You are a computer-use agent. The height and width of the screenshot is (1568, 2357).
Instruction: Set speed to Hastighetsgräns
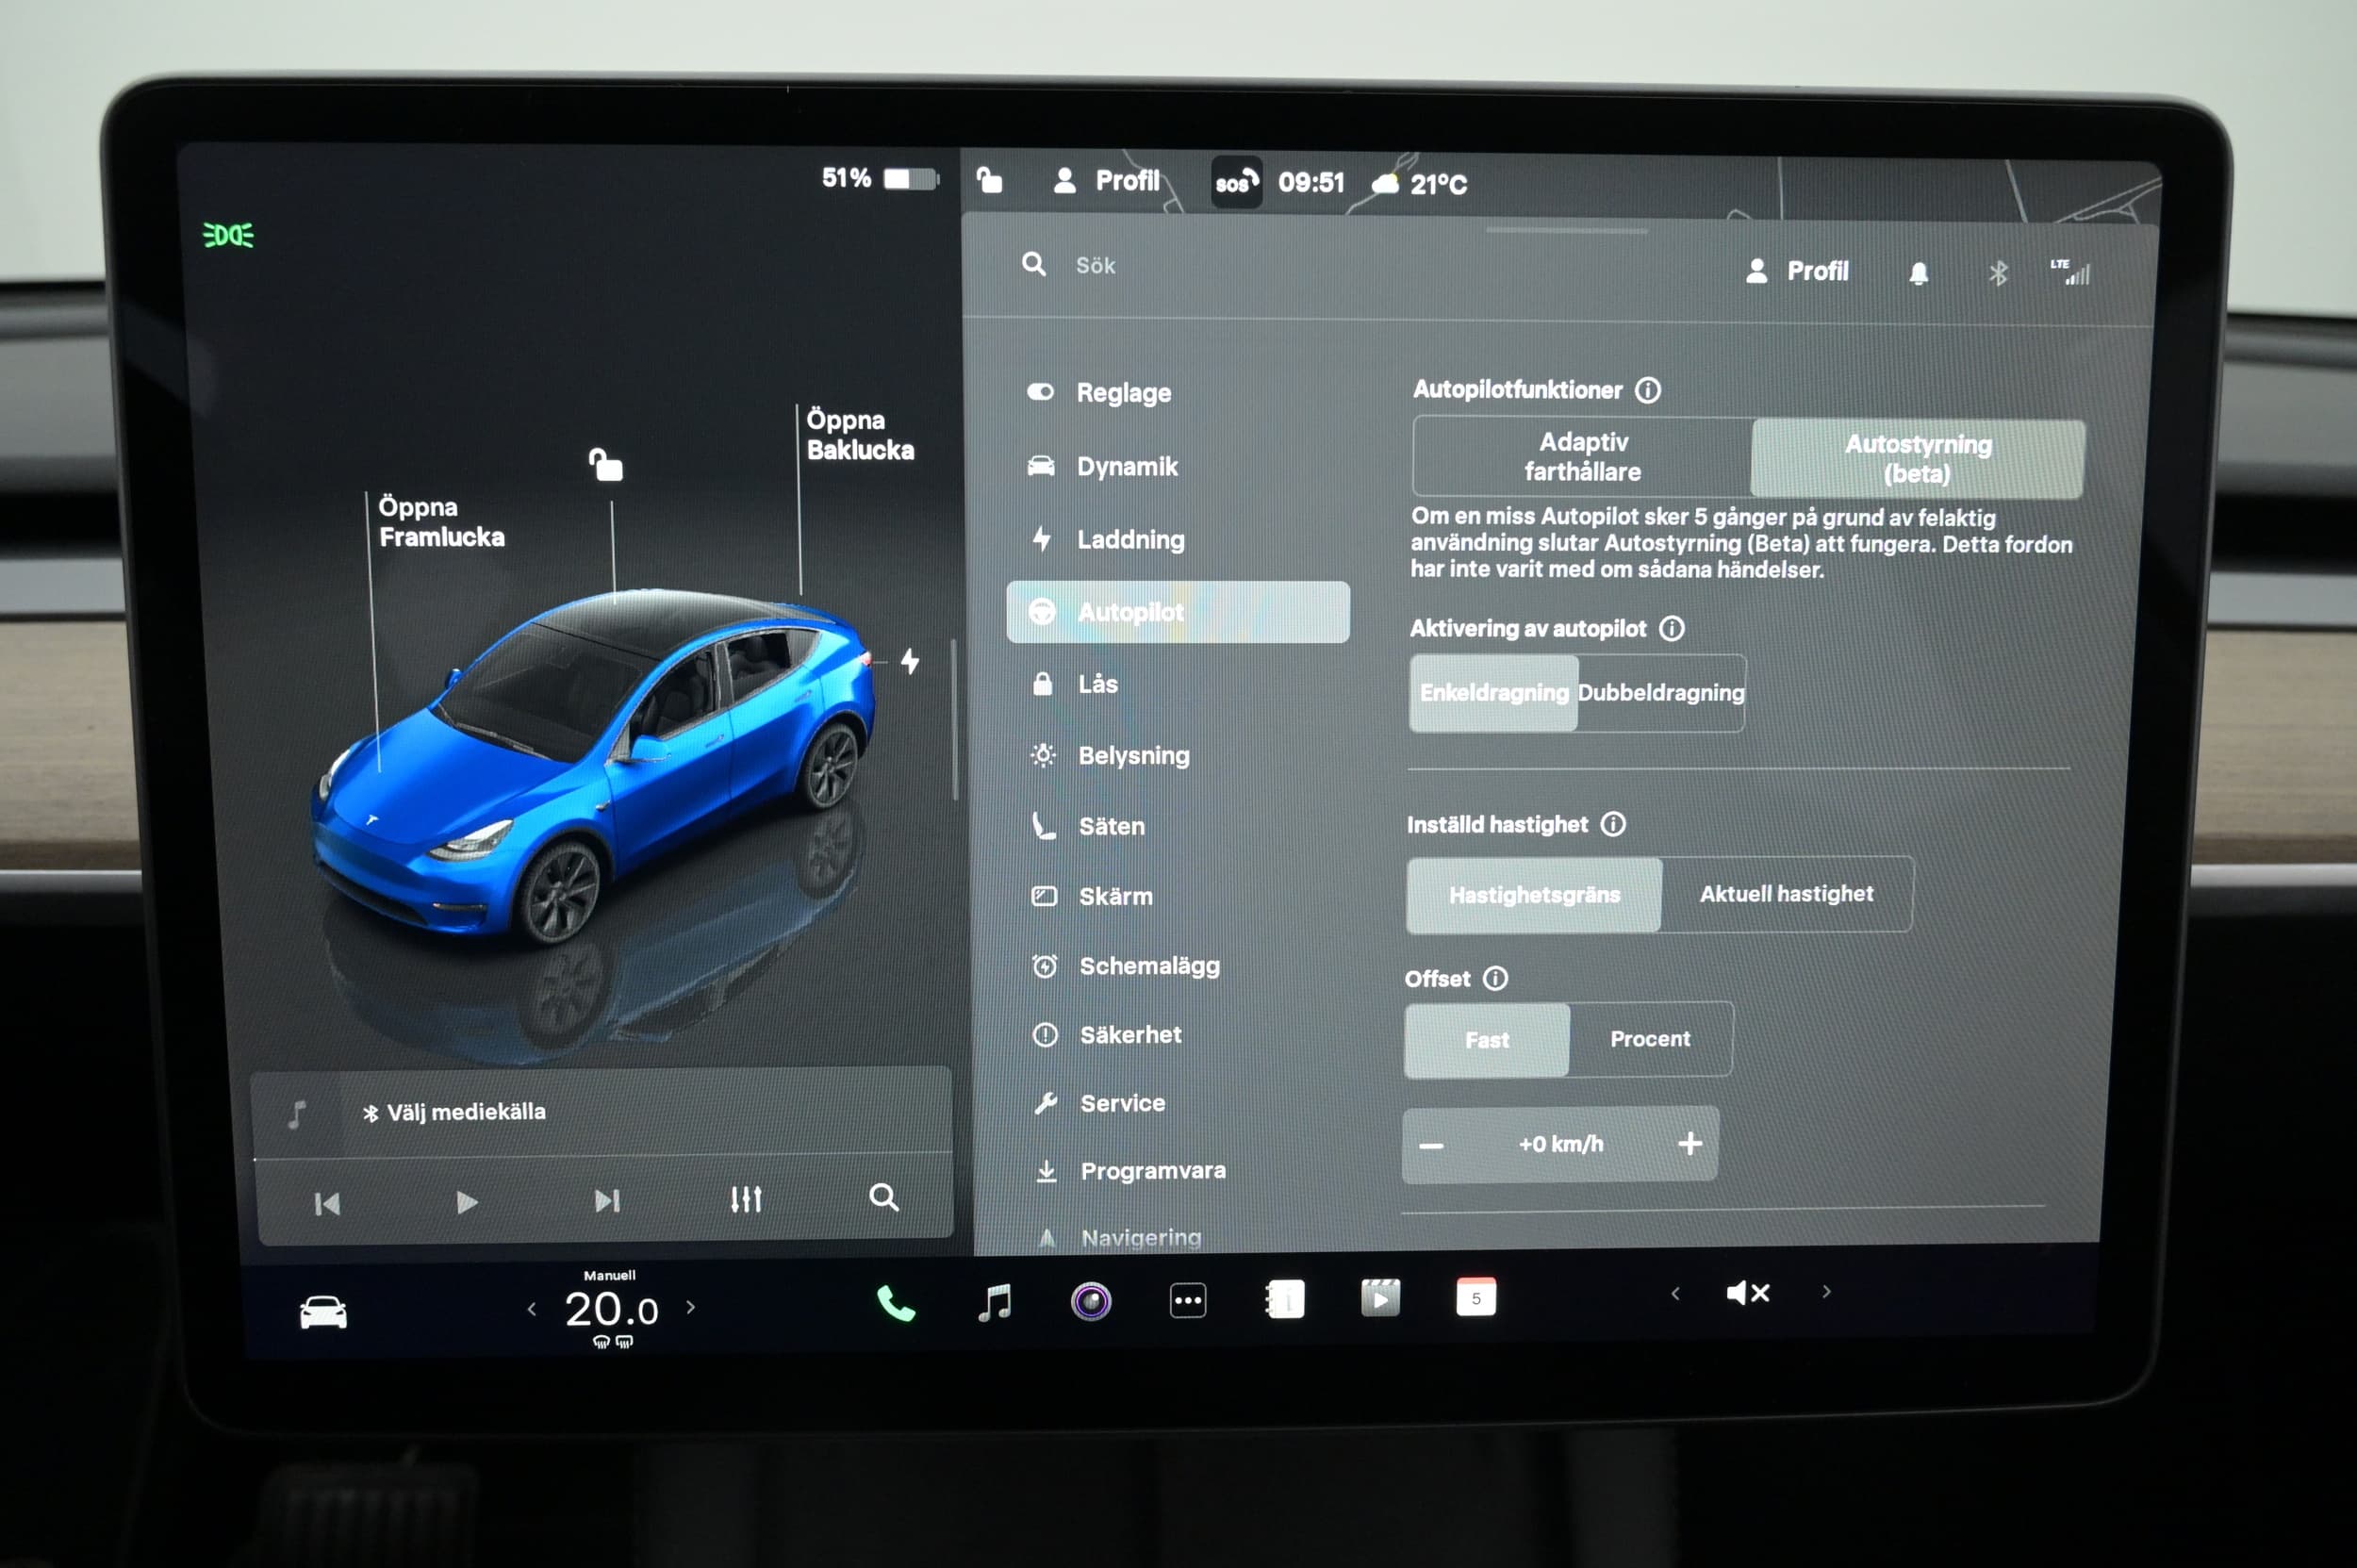1534,895
